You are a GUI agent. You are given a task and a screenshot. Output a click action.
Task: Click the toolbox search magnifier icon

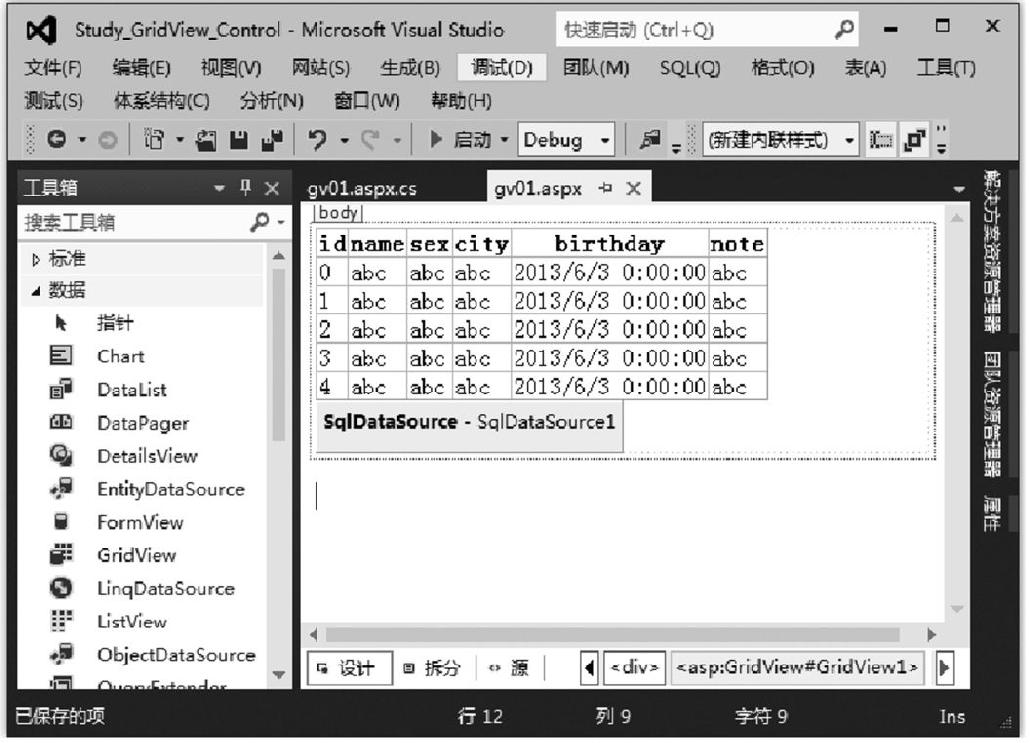point(259,223)
